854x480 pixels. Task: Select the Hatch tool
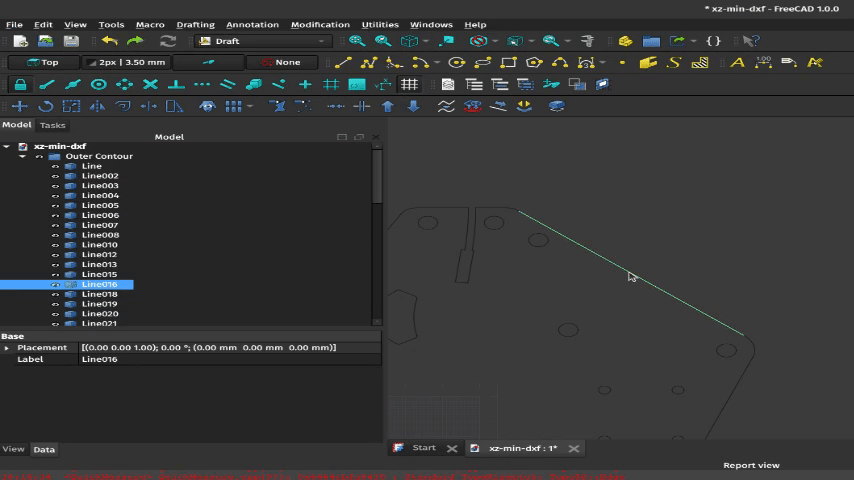tap(700, 63)
